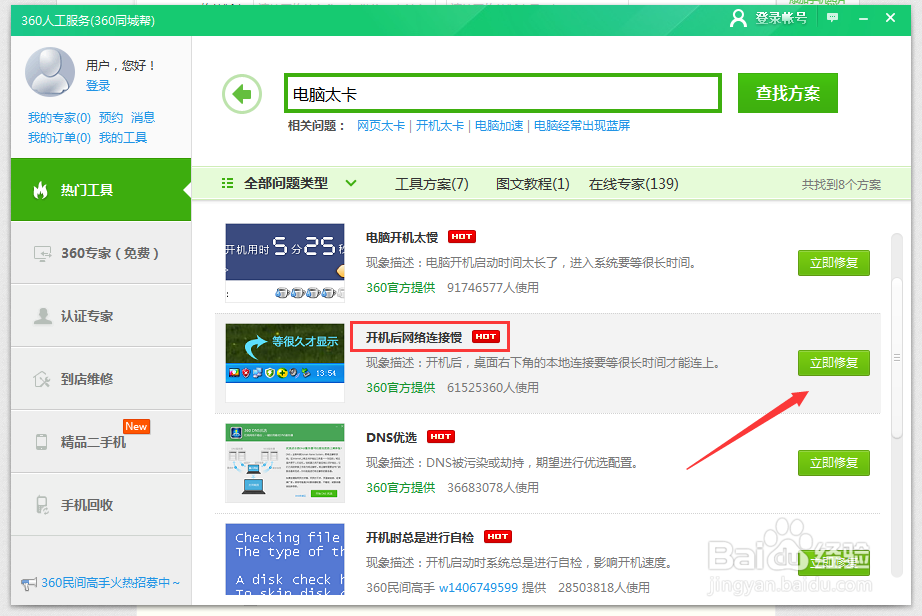This screenshot has width=922, height=616.
Task: Open the feedback message icon in title bar
Action: point(833,18)
